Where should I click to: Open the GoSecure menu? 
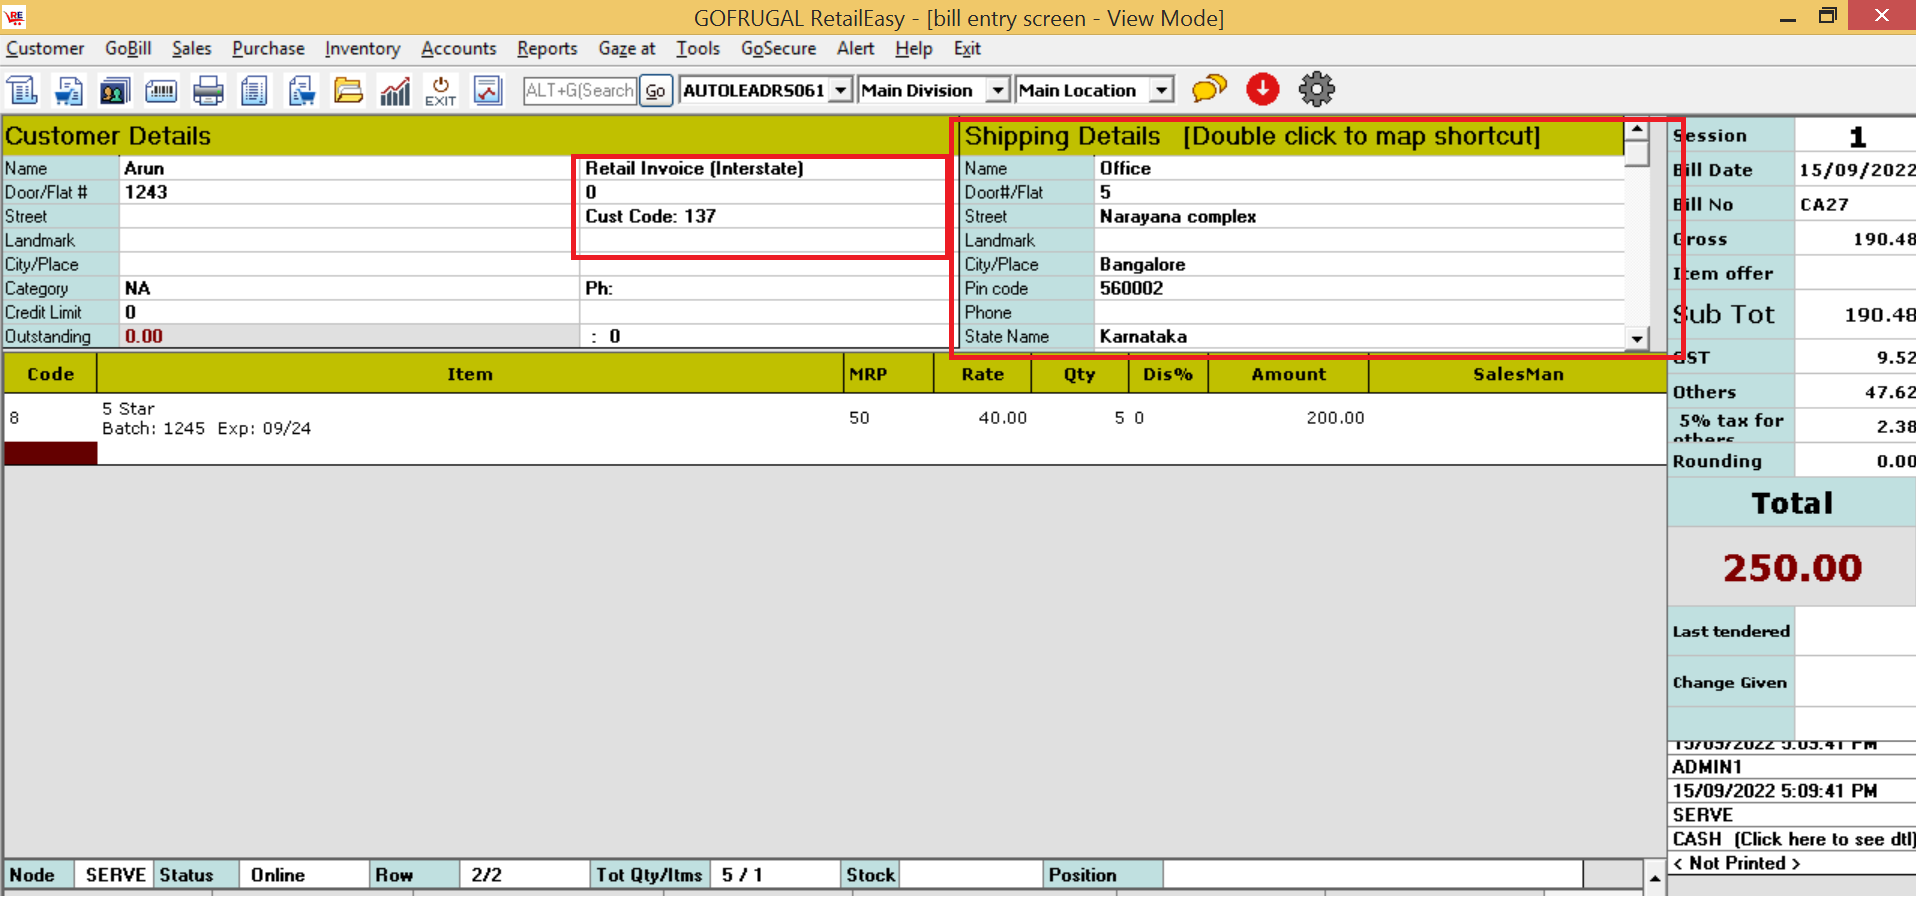[778, 48]
